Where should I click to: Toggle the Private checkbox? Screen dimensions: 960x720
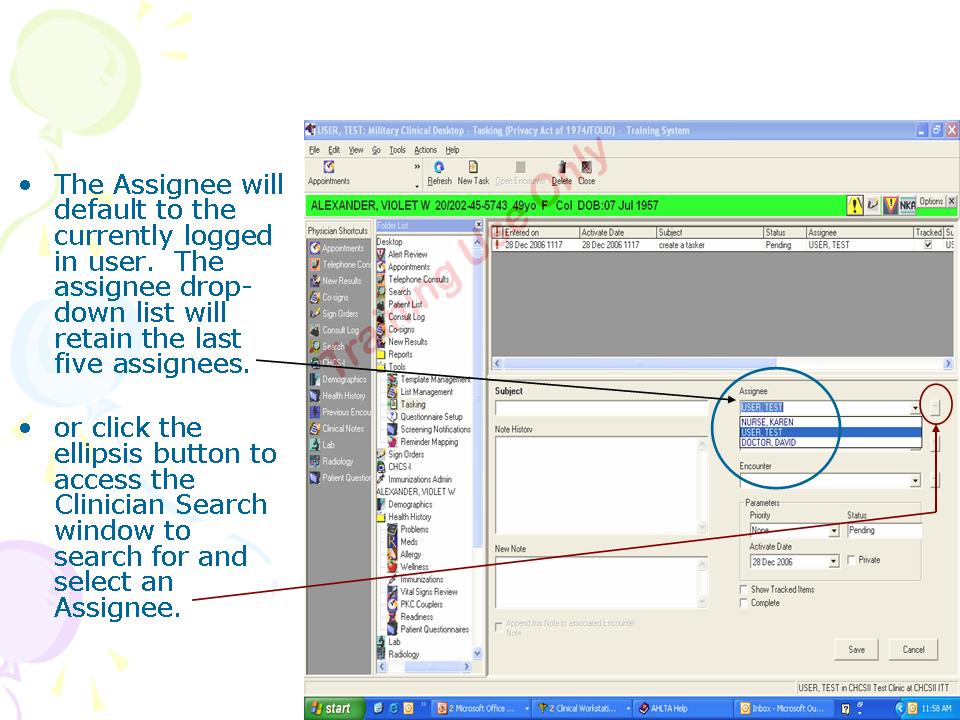coord(851,560)
